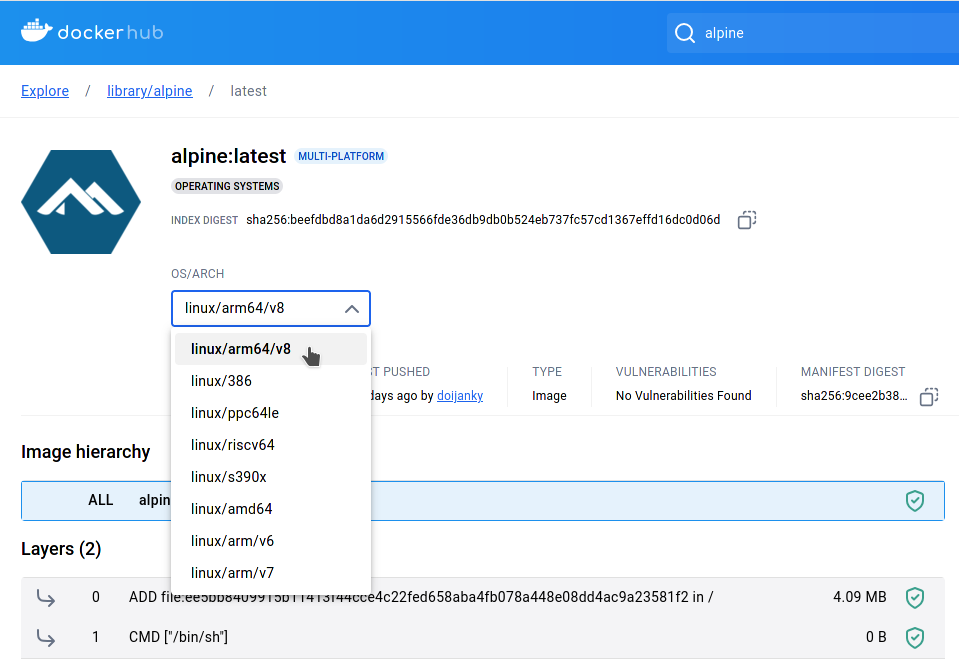Select linux/386 from architecture list
Viewport: 959px width, 663px height.
(x=222, y=381)
